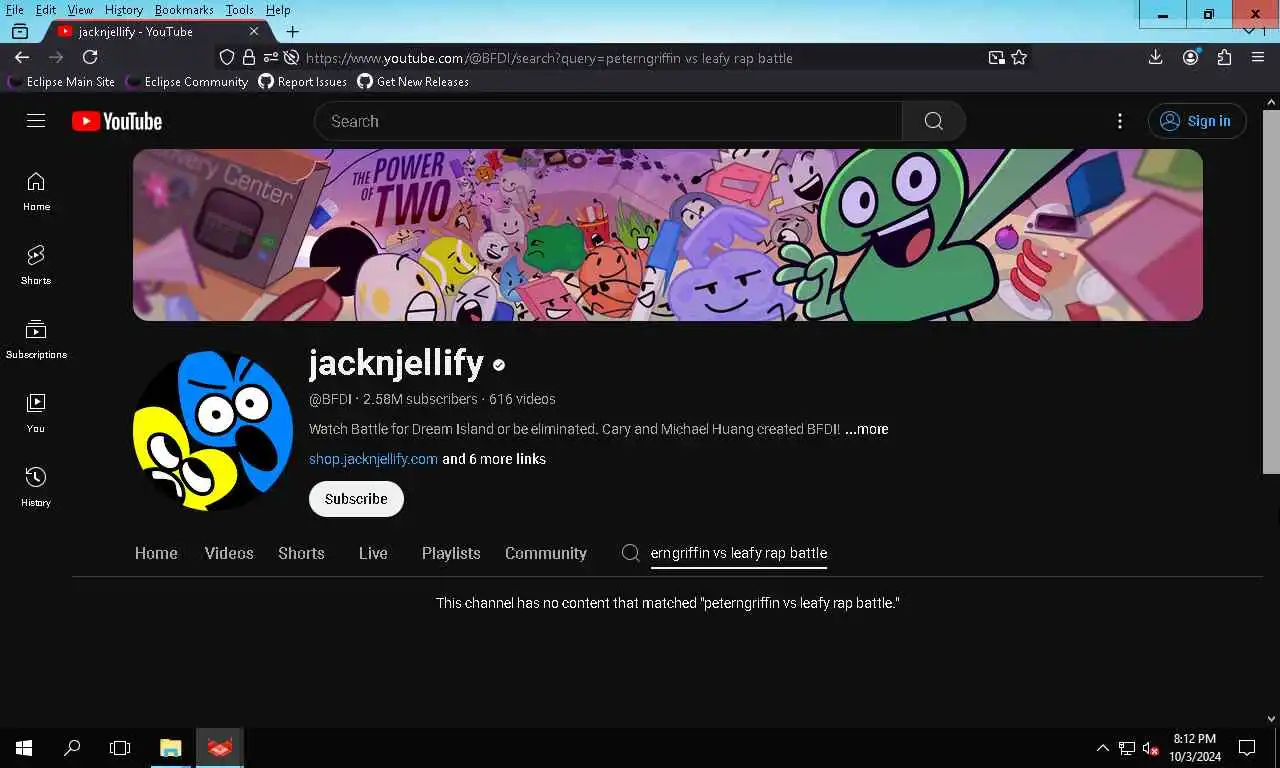Open the browser application menu
Screen dimensions: 1280x768
click(1258, 58)
